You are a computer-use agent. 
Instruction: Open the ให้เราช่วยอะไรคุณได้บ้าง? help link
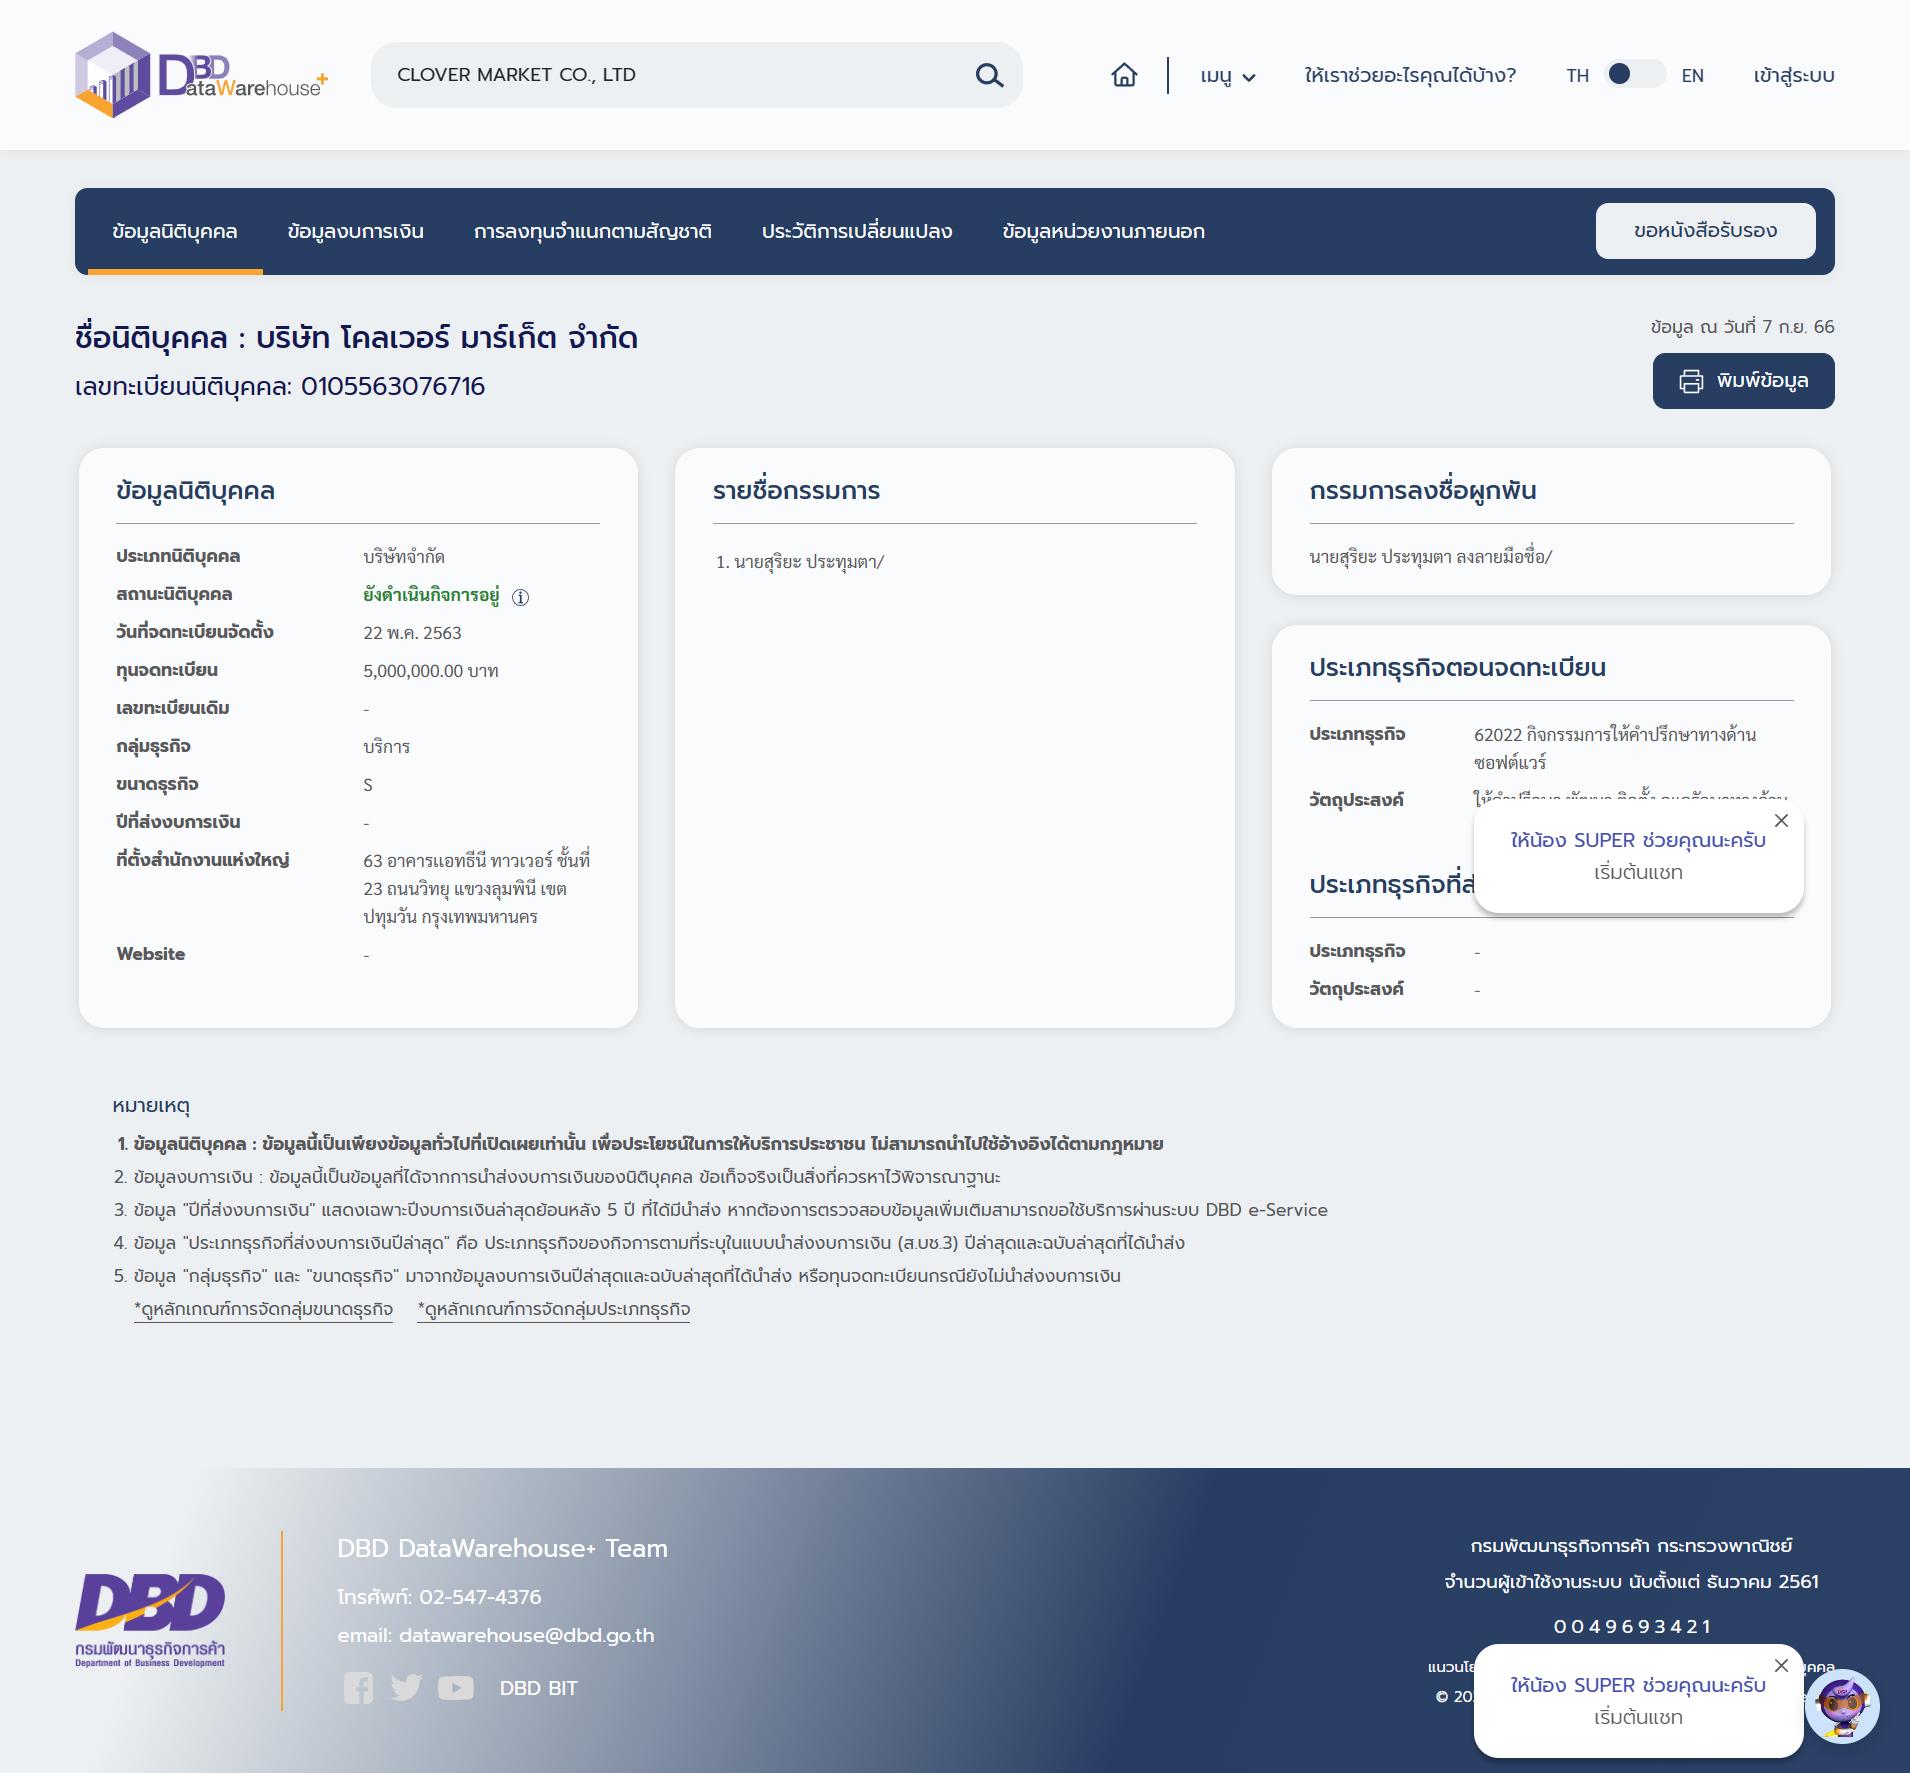pos(1410,75)
